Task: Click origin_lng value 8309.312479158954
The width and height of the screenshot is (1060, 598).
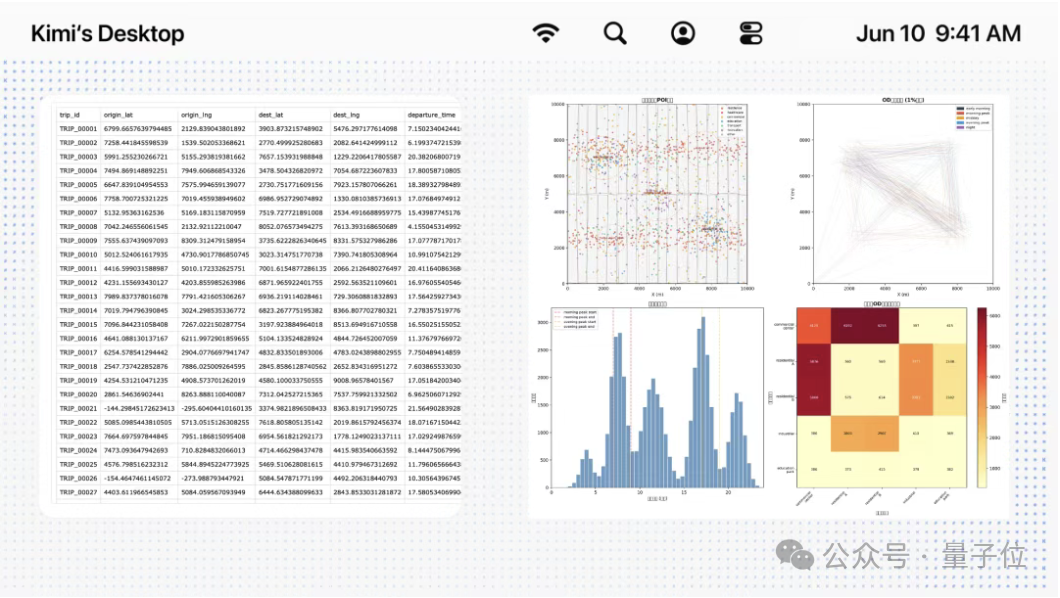Action: coord(214,241)
